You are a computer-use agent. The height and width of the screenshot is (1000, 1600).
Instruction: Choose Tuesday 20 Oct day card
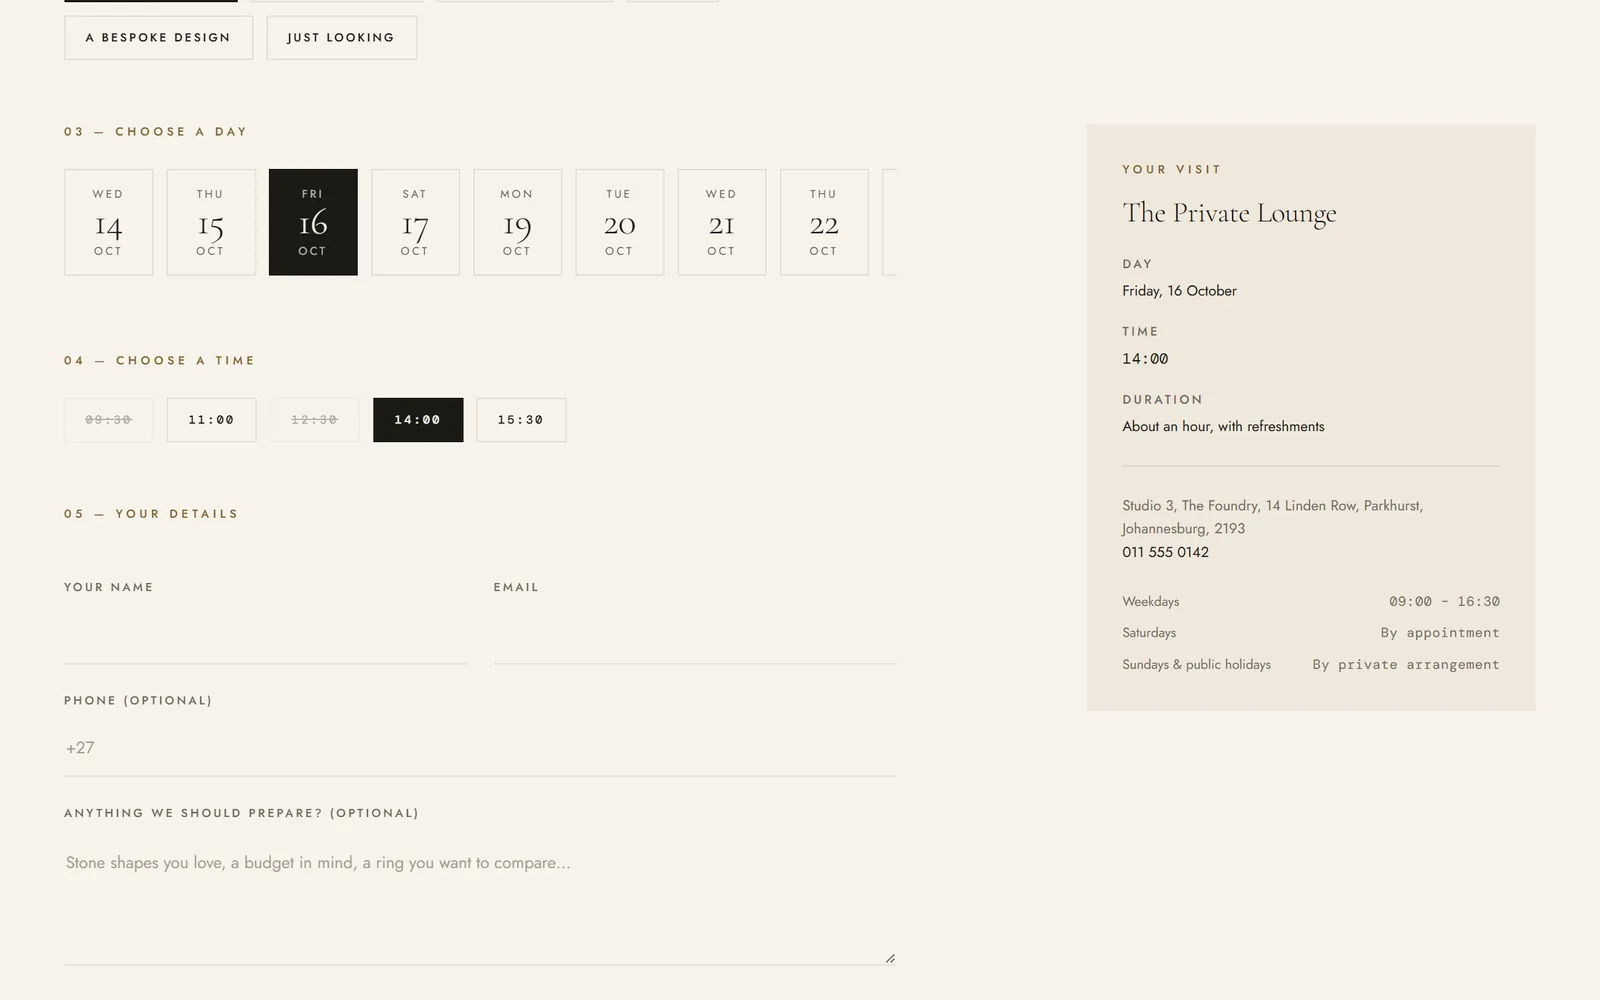(x=619, y=222)
